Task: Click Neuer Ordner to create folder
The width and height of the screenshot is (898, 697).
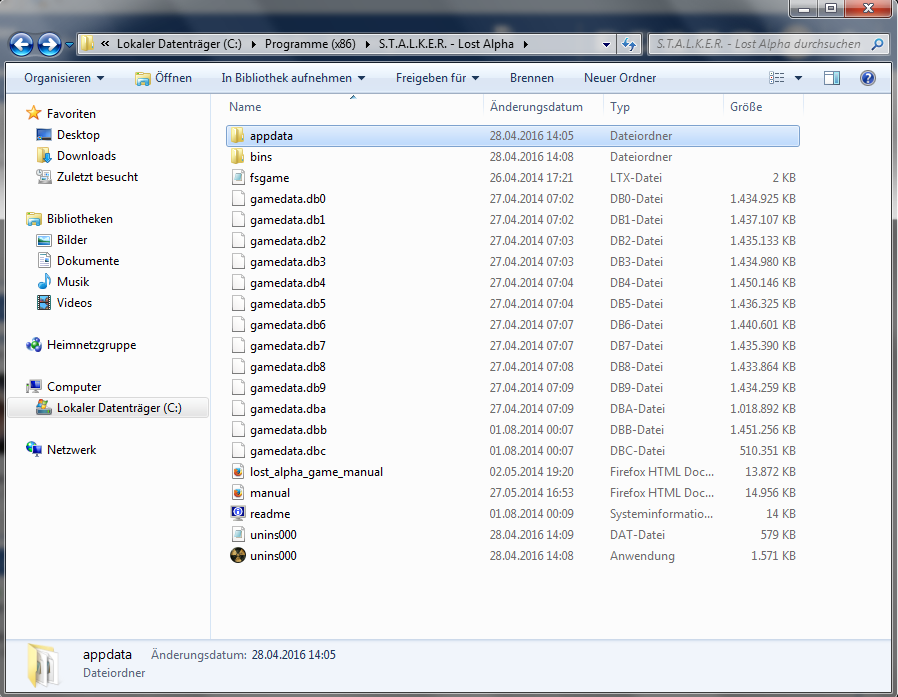Action: point(620,78)
